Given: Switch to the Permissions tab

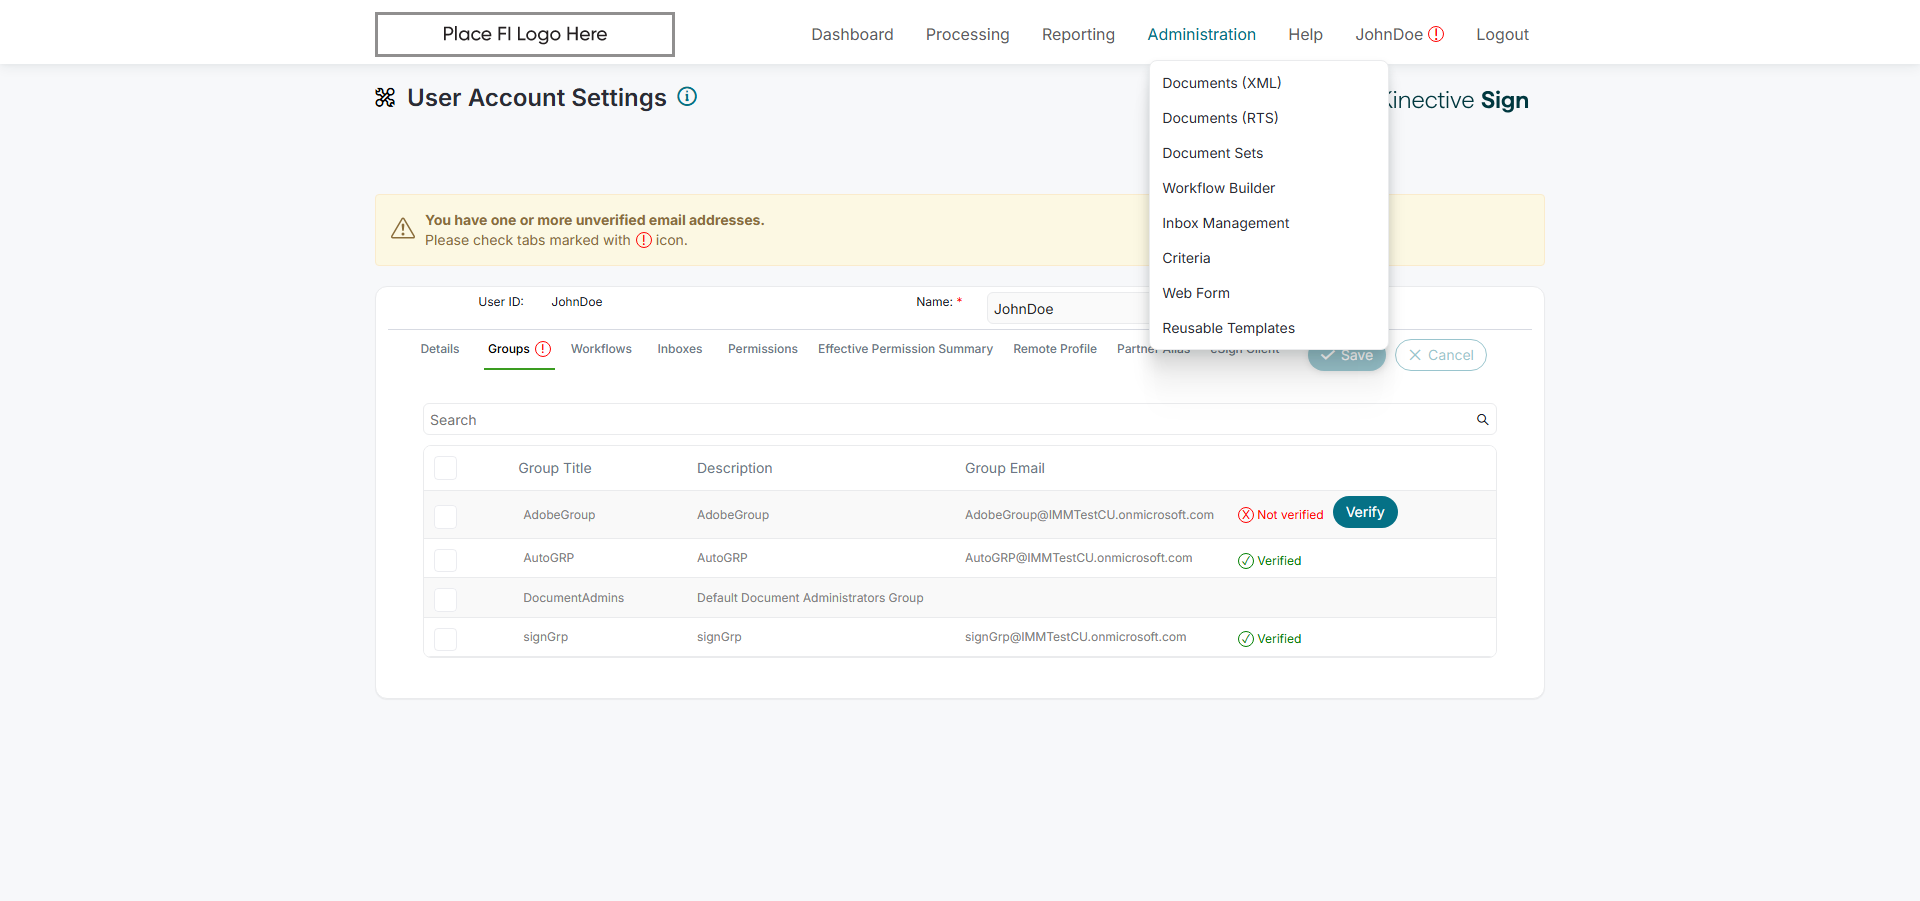Looking at the screenshot, I should [x=762, y=349].
